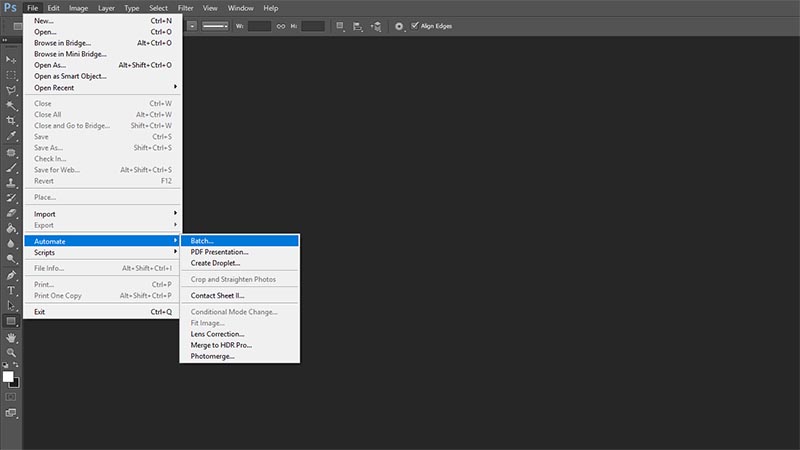Select the Lasso tool

11,90
